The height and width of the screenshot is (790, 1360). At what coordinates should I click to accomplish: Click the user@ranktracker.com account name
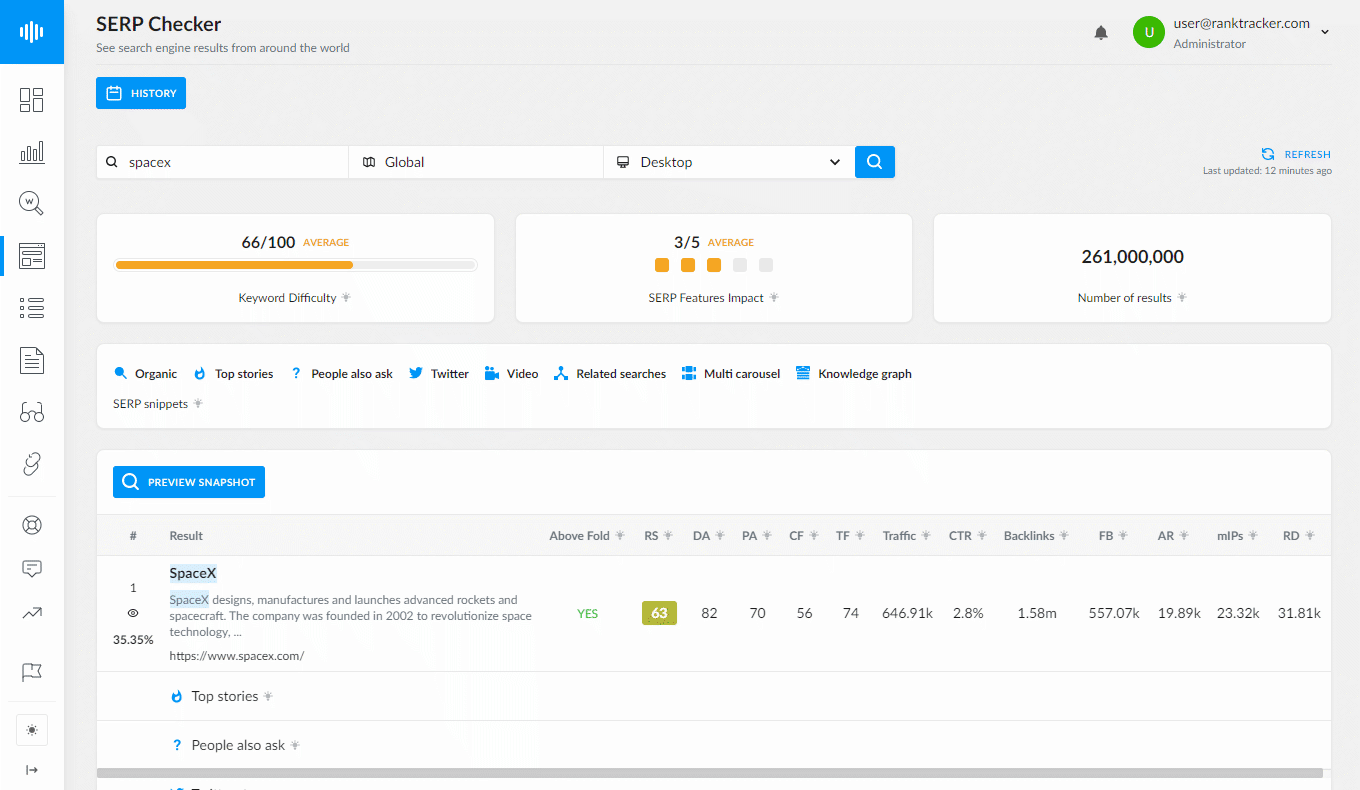(x=1241, y=24)
